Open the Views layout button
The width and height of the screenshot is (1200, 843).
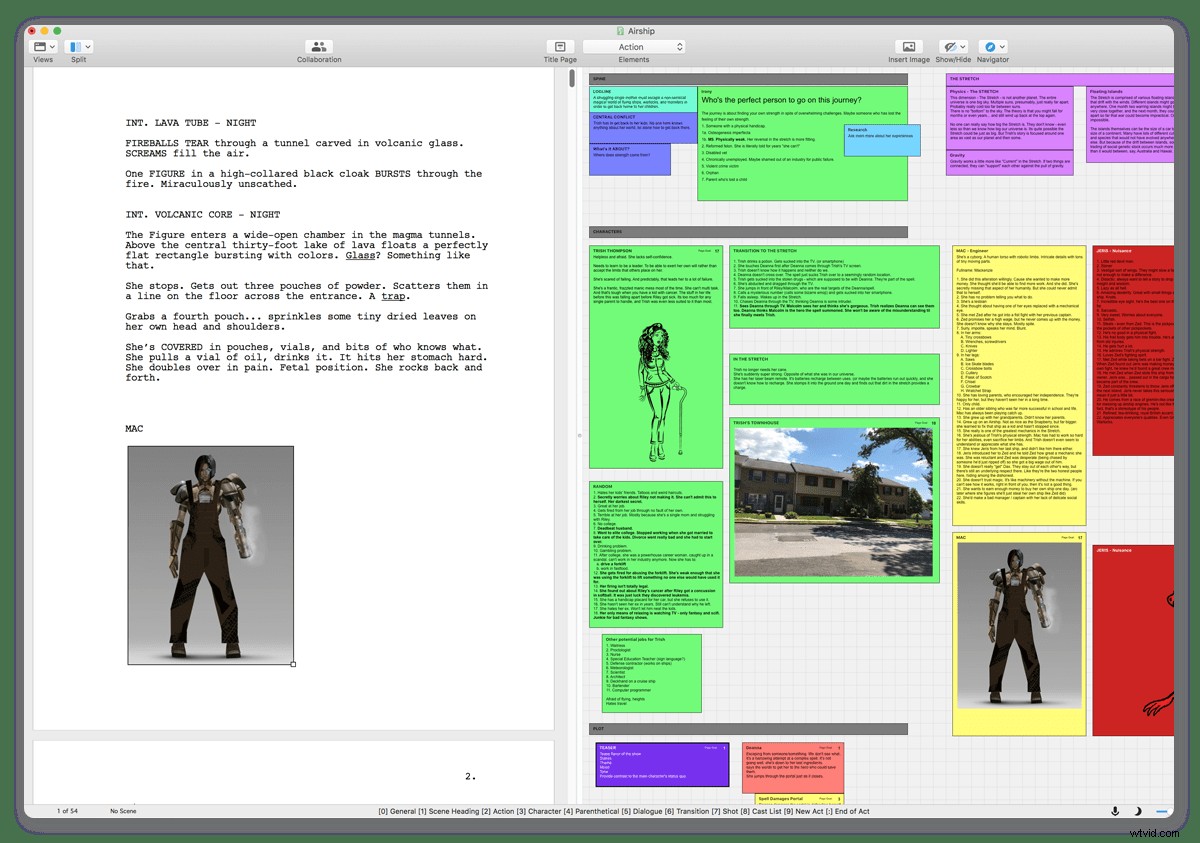pos(41,47)
